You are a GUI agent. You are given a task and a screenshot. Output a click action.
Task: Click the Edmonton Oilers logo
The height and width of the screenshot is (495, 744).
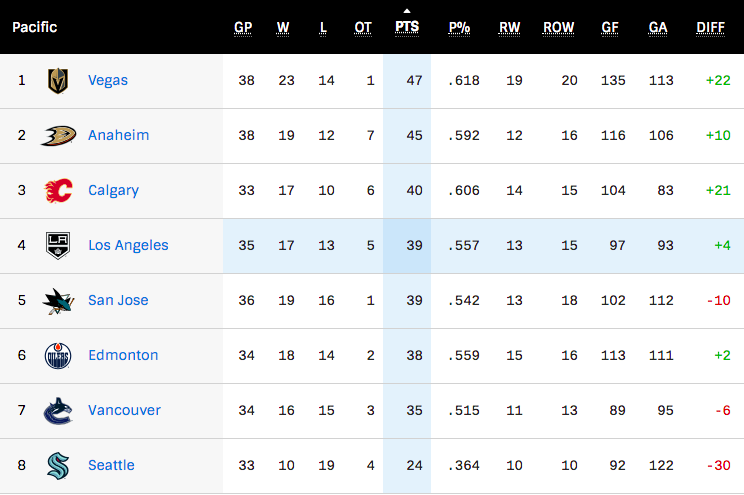58,356
